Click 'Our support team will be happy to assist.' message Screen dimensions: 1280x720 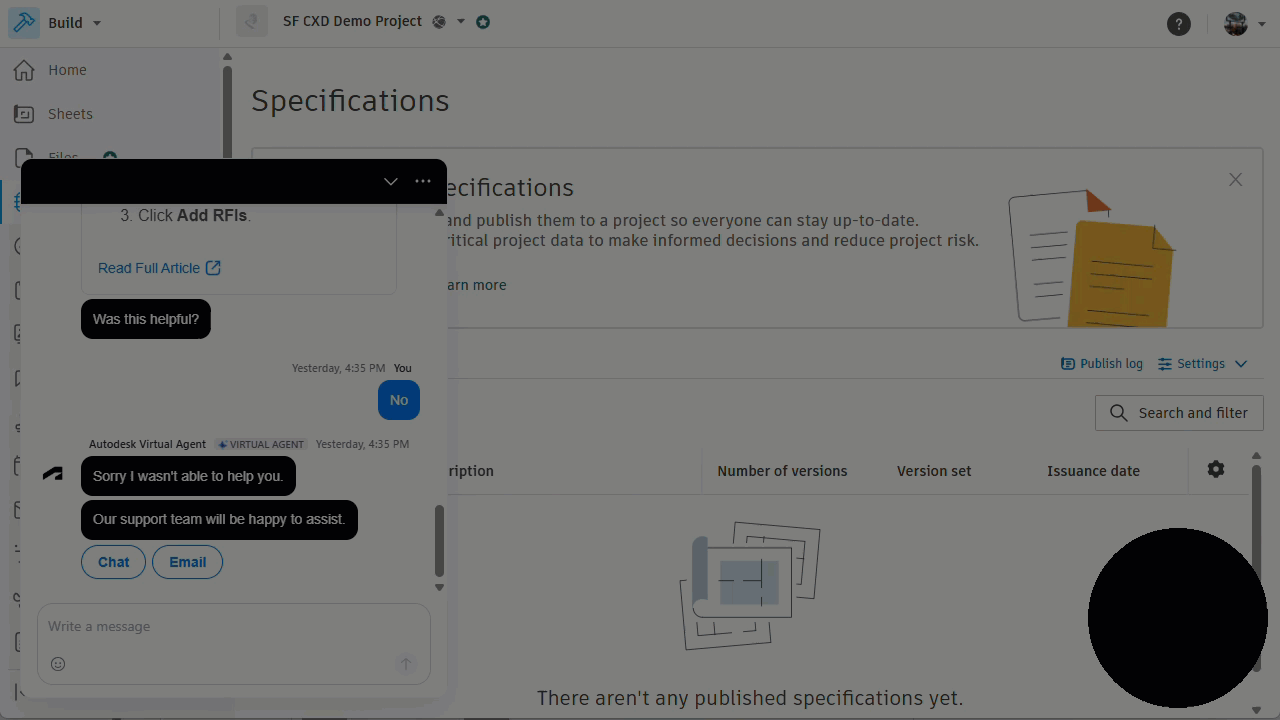(219, 519)
